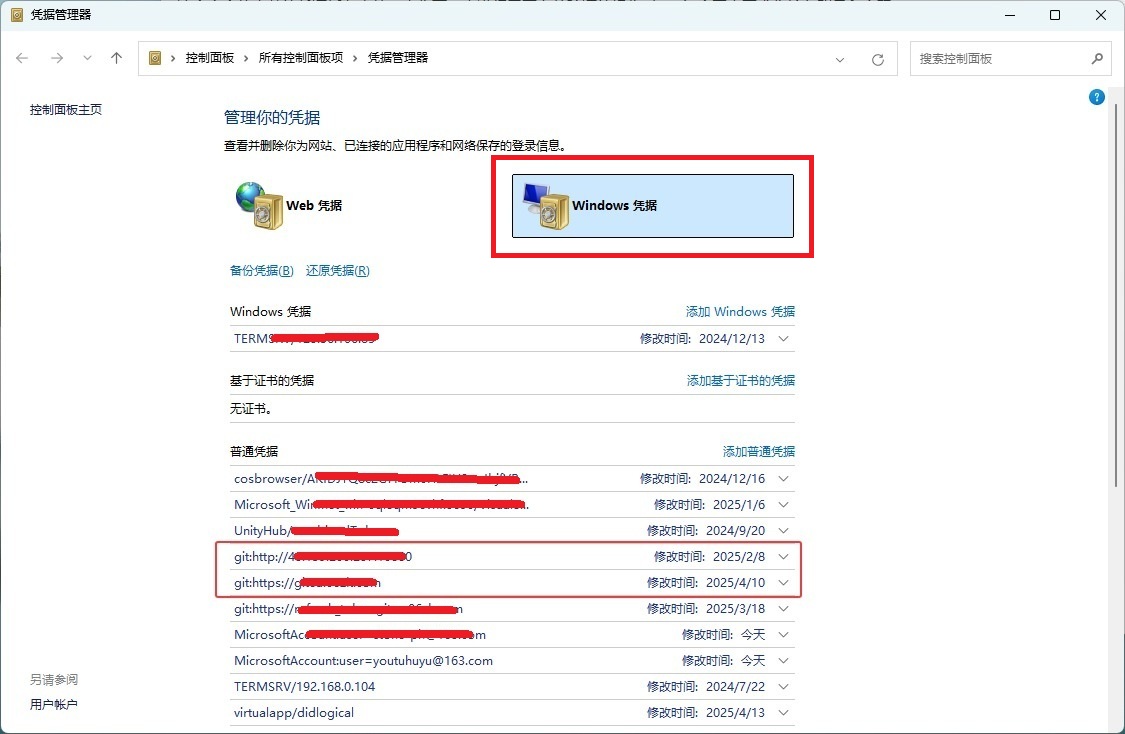Expand the TERMSRV entry dated 2024/12/13
Viewport: 1125px width, 734px height.
783,339
